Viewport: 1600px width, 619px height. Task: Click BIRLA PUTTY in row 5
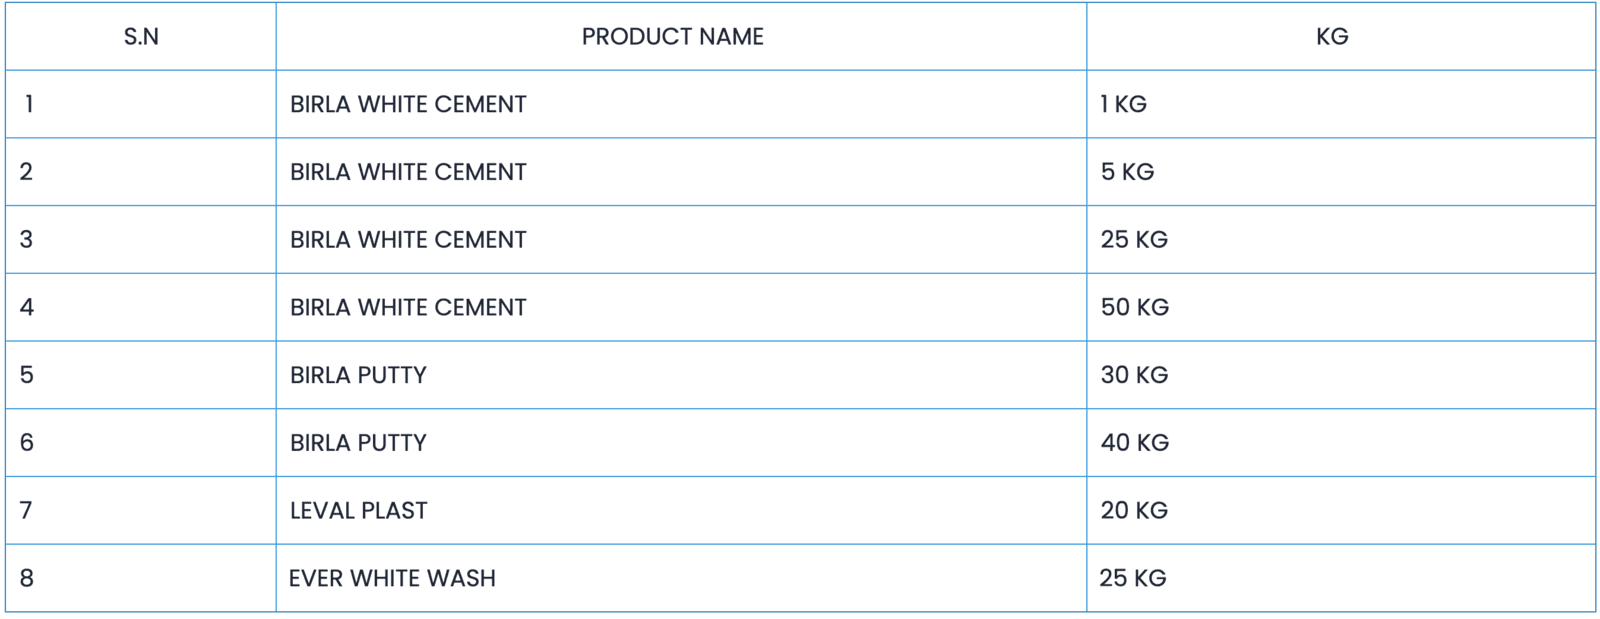pyautogui.click(x=358, y=375)
